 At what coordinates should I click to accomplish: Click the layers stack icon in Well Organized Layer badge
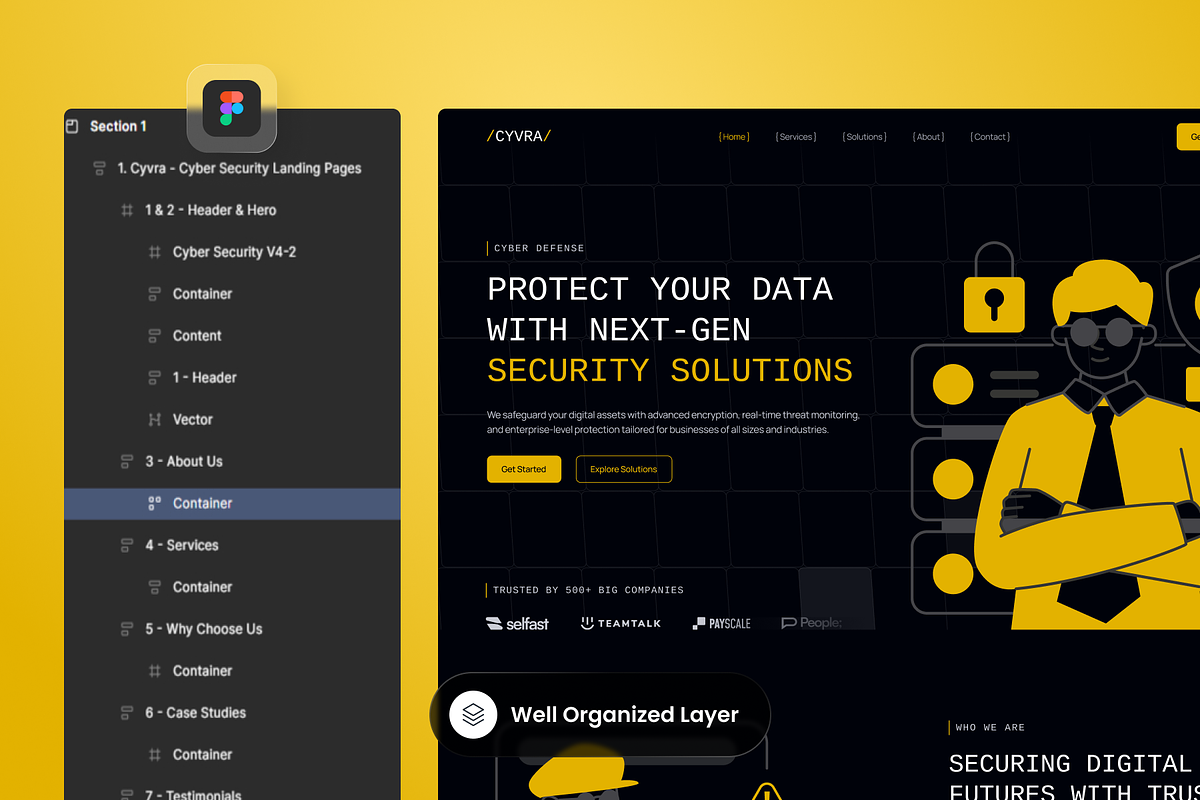pos(473,714)
